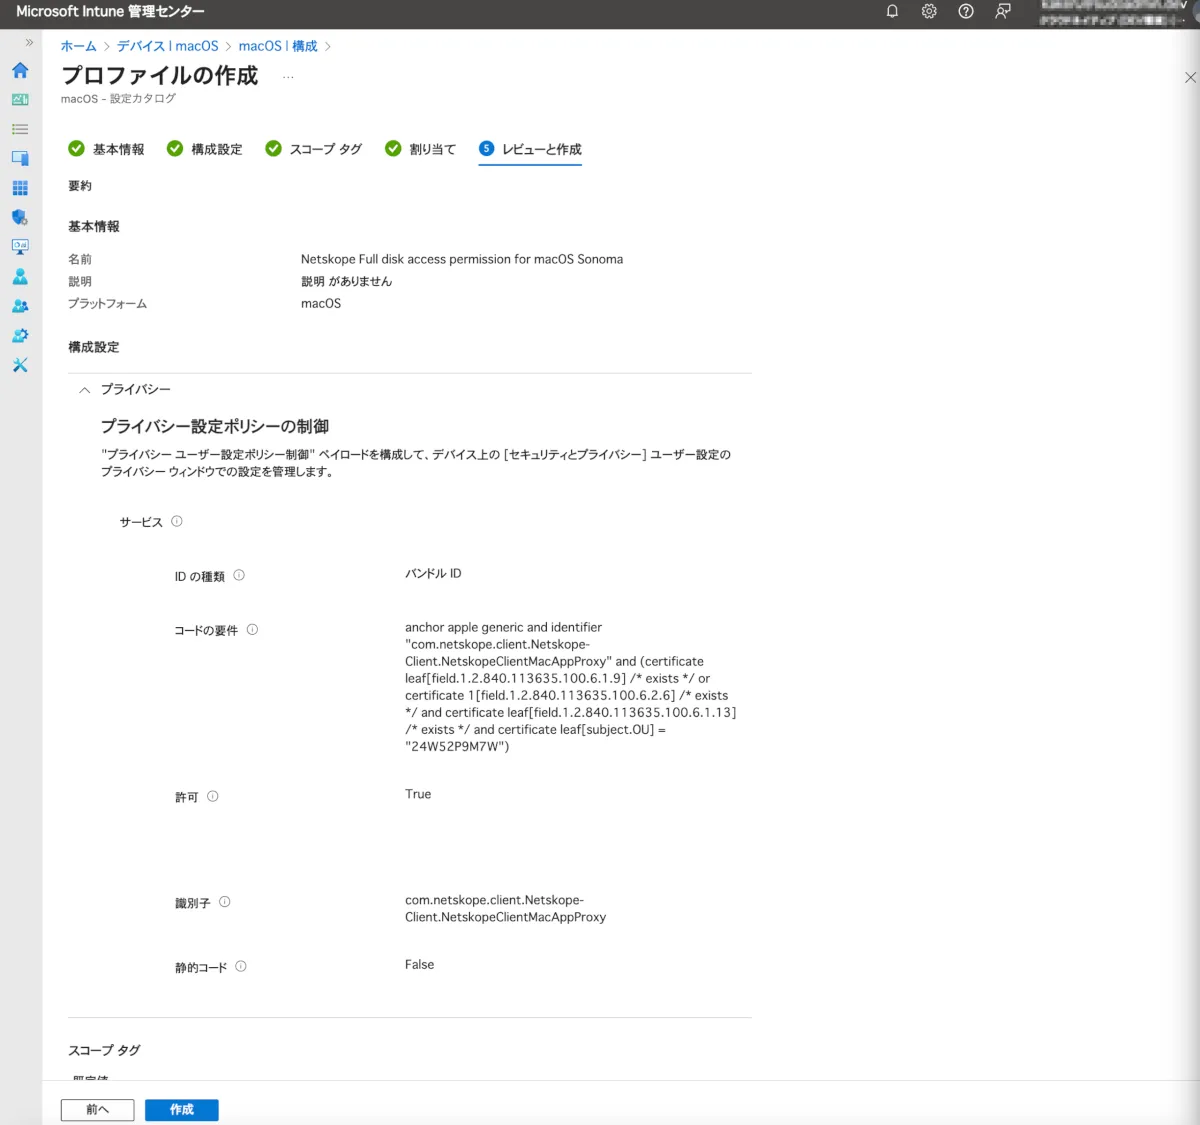Open Endpoint security shield icon
This screenshot has height=1125, width=1200.
20,217
